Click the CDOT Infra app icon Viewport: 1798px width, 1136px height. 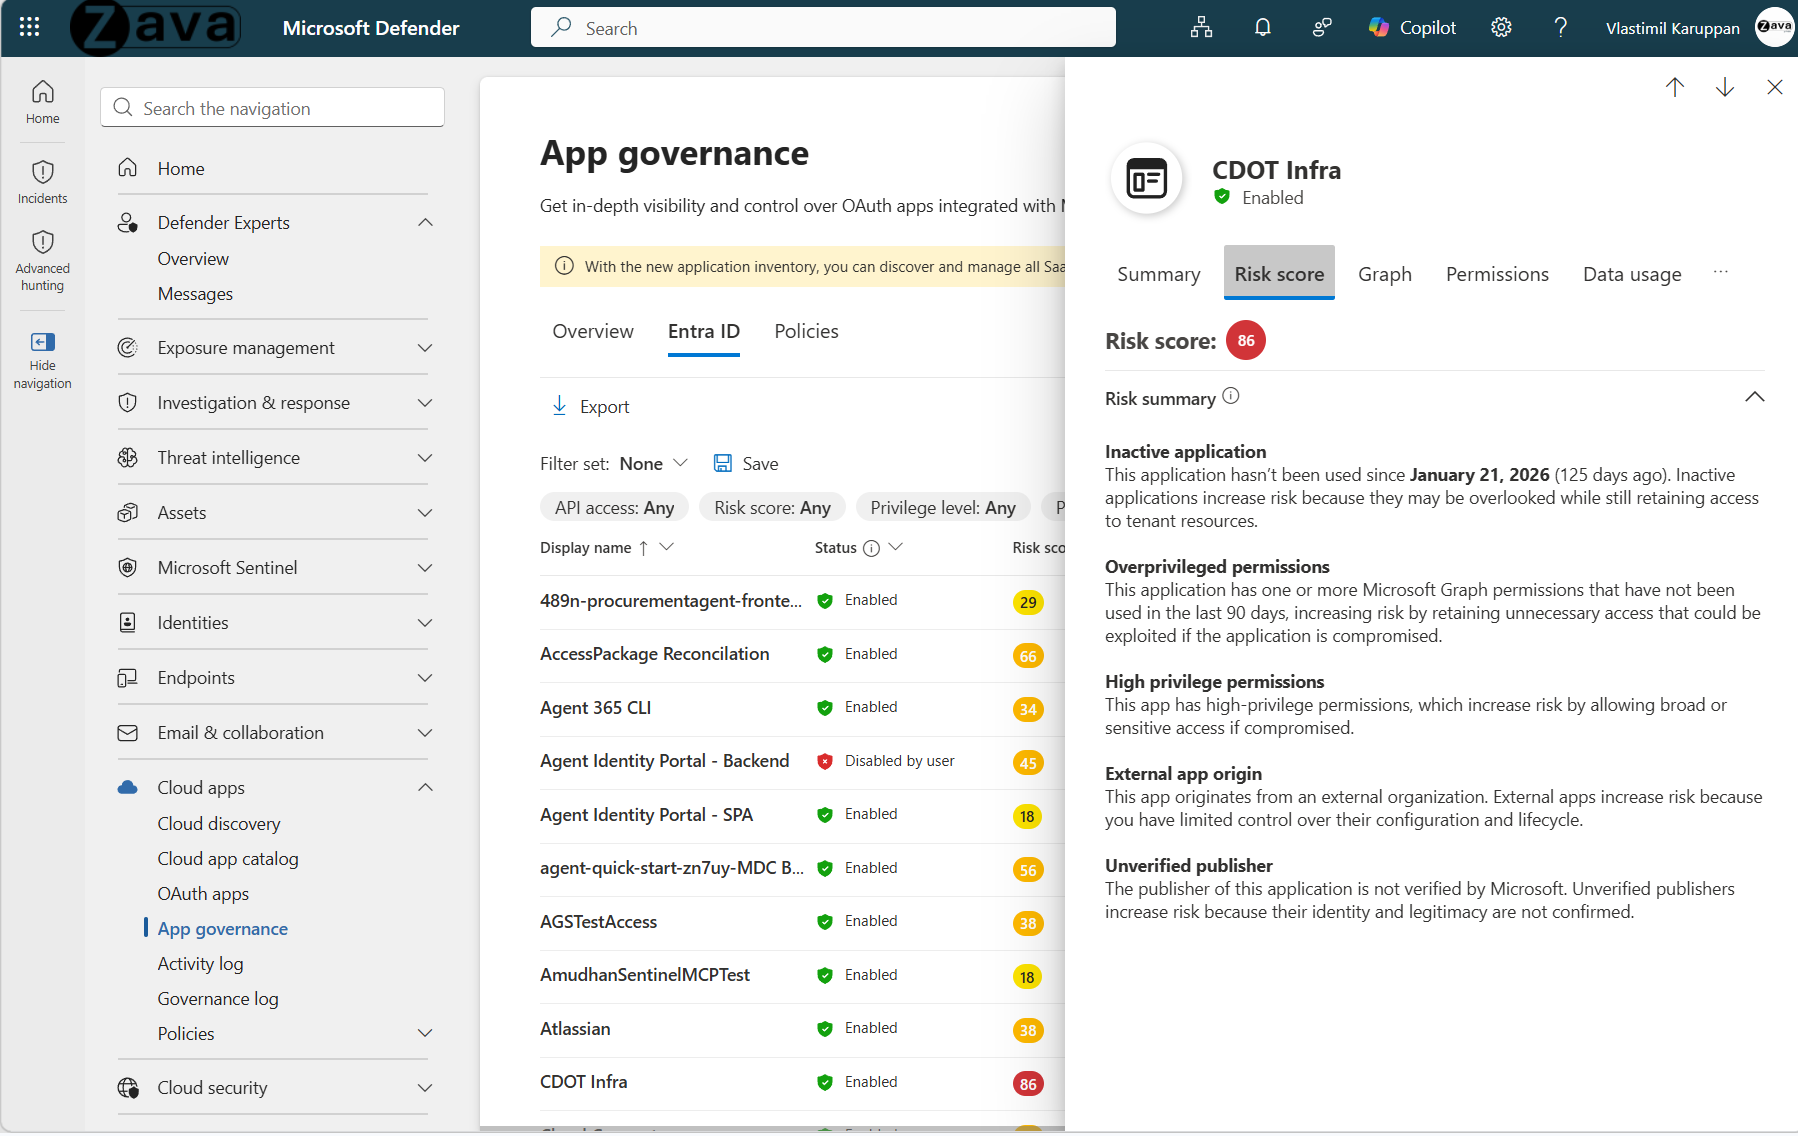pos(1147,180)
